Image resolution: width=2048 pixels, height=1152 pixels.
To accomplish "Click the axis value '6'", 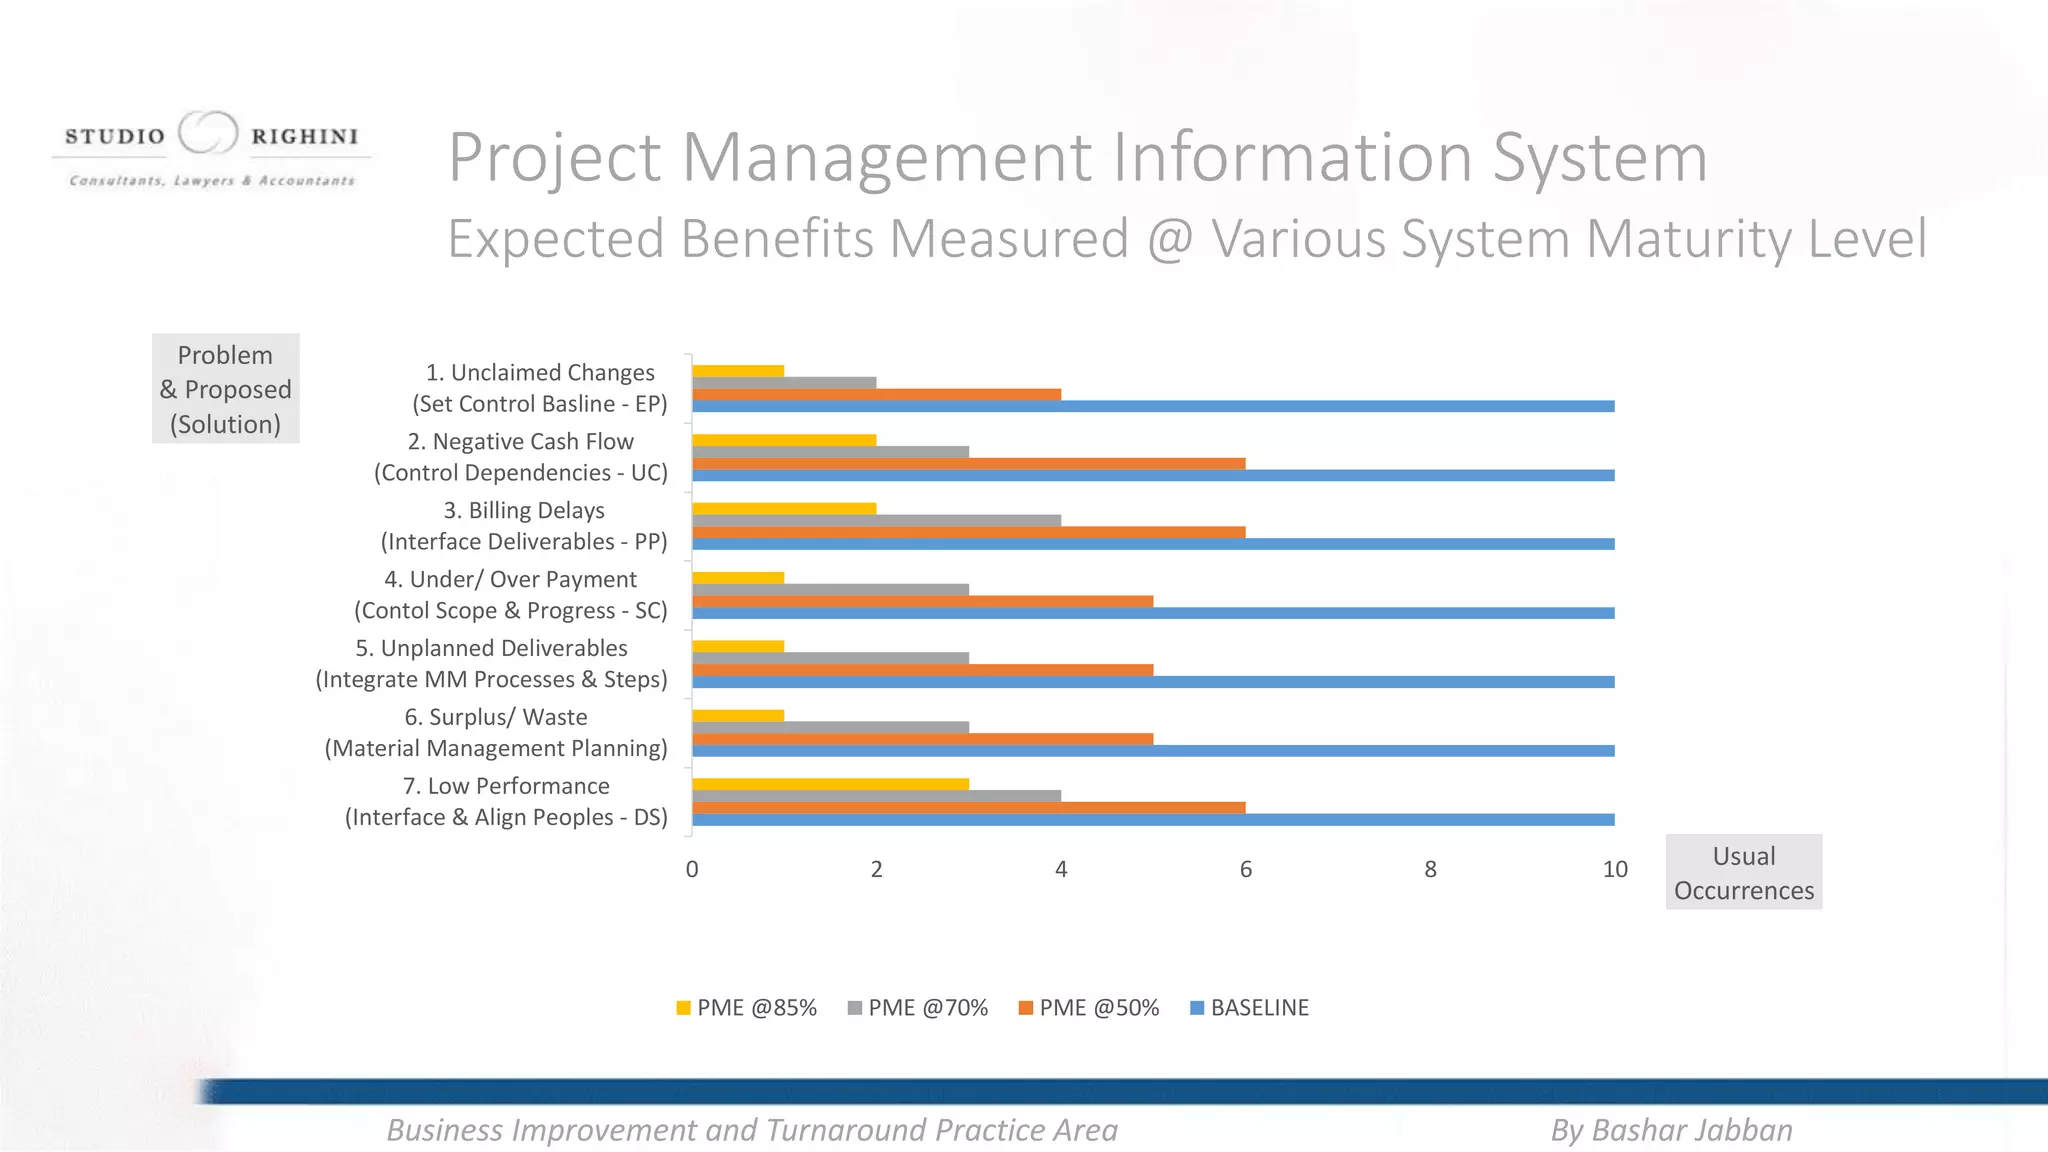I will (1246, 870).
